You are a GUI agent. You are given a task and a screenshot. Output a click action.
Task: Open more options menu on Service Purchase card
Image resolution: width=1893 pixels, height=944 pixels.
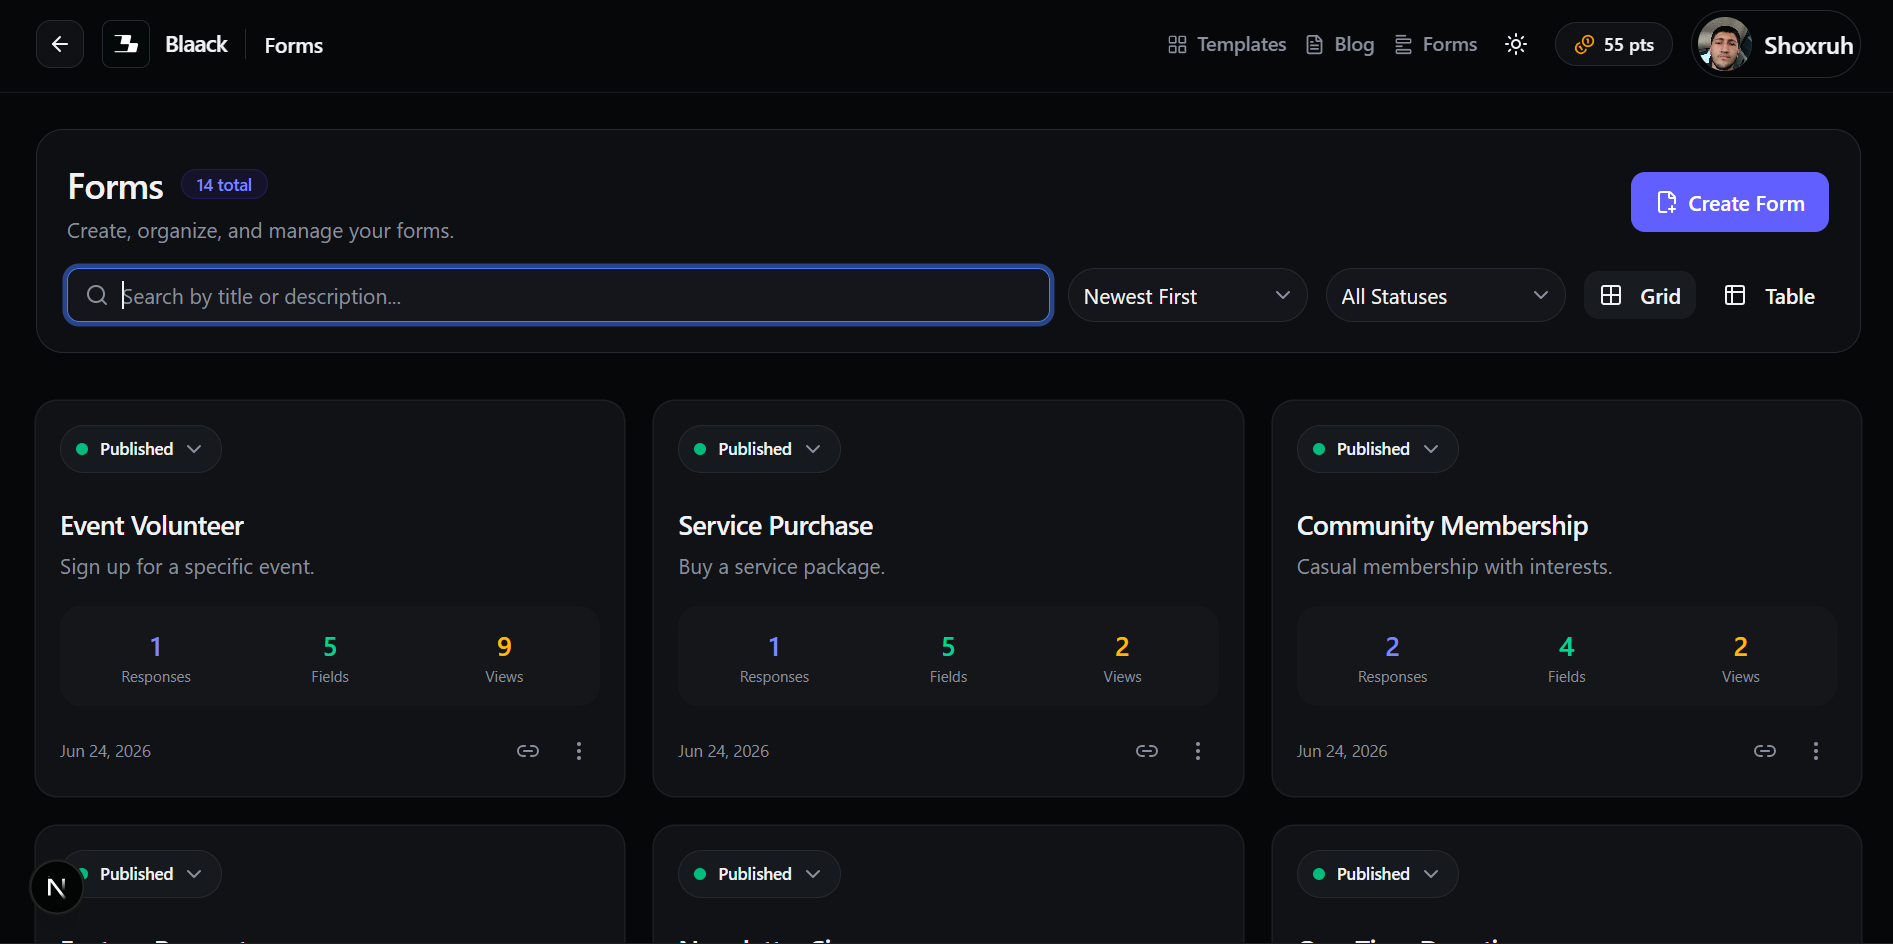pyautogui.click(x=1198, y=751)
